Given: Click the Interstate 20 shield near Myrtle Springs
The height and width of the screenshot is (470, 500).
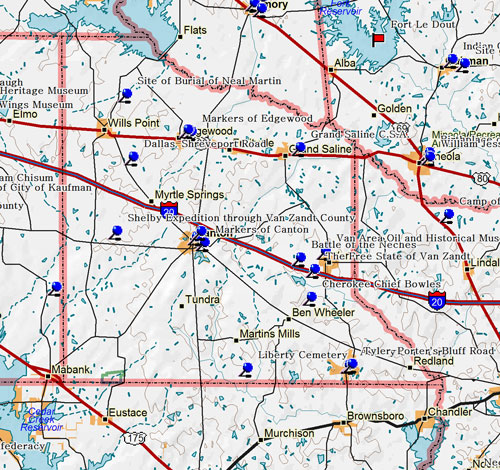Looking at the screenshot, I should tap(169, 209).
